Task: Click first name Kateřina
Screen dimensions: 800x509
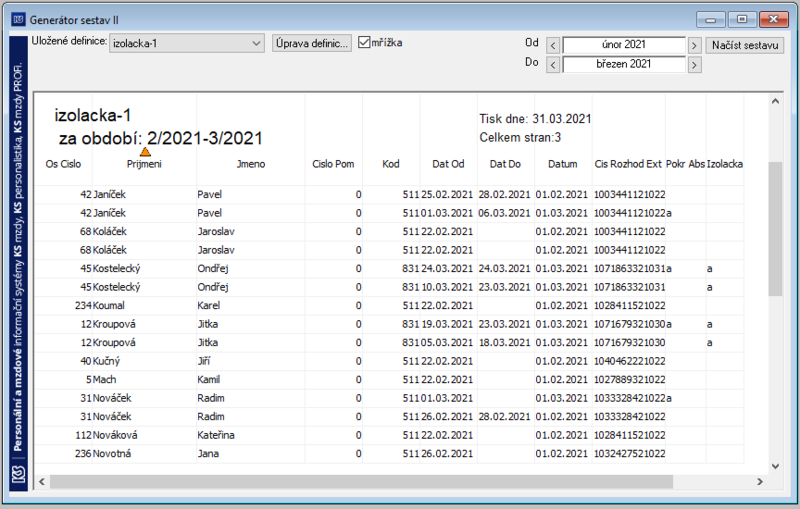Action: [x=216, y=435]
